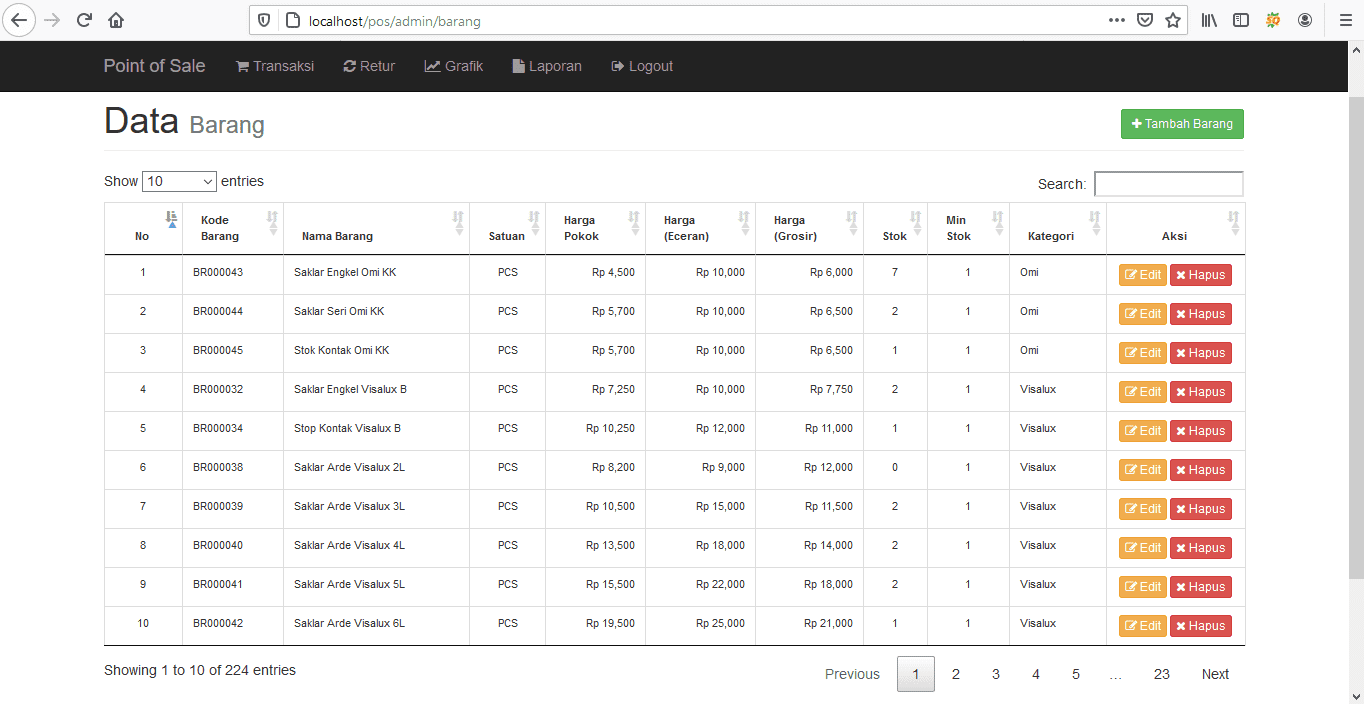The image size is (1364, 704).
Task: Reload the page with refresh icon
Action: (x=84, y=20)
